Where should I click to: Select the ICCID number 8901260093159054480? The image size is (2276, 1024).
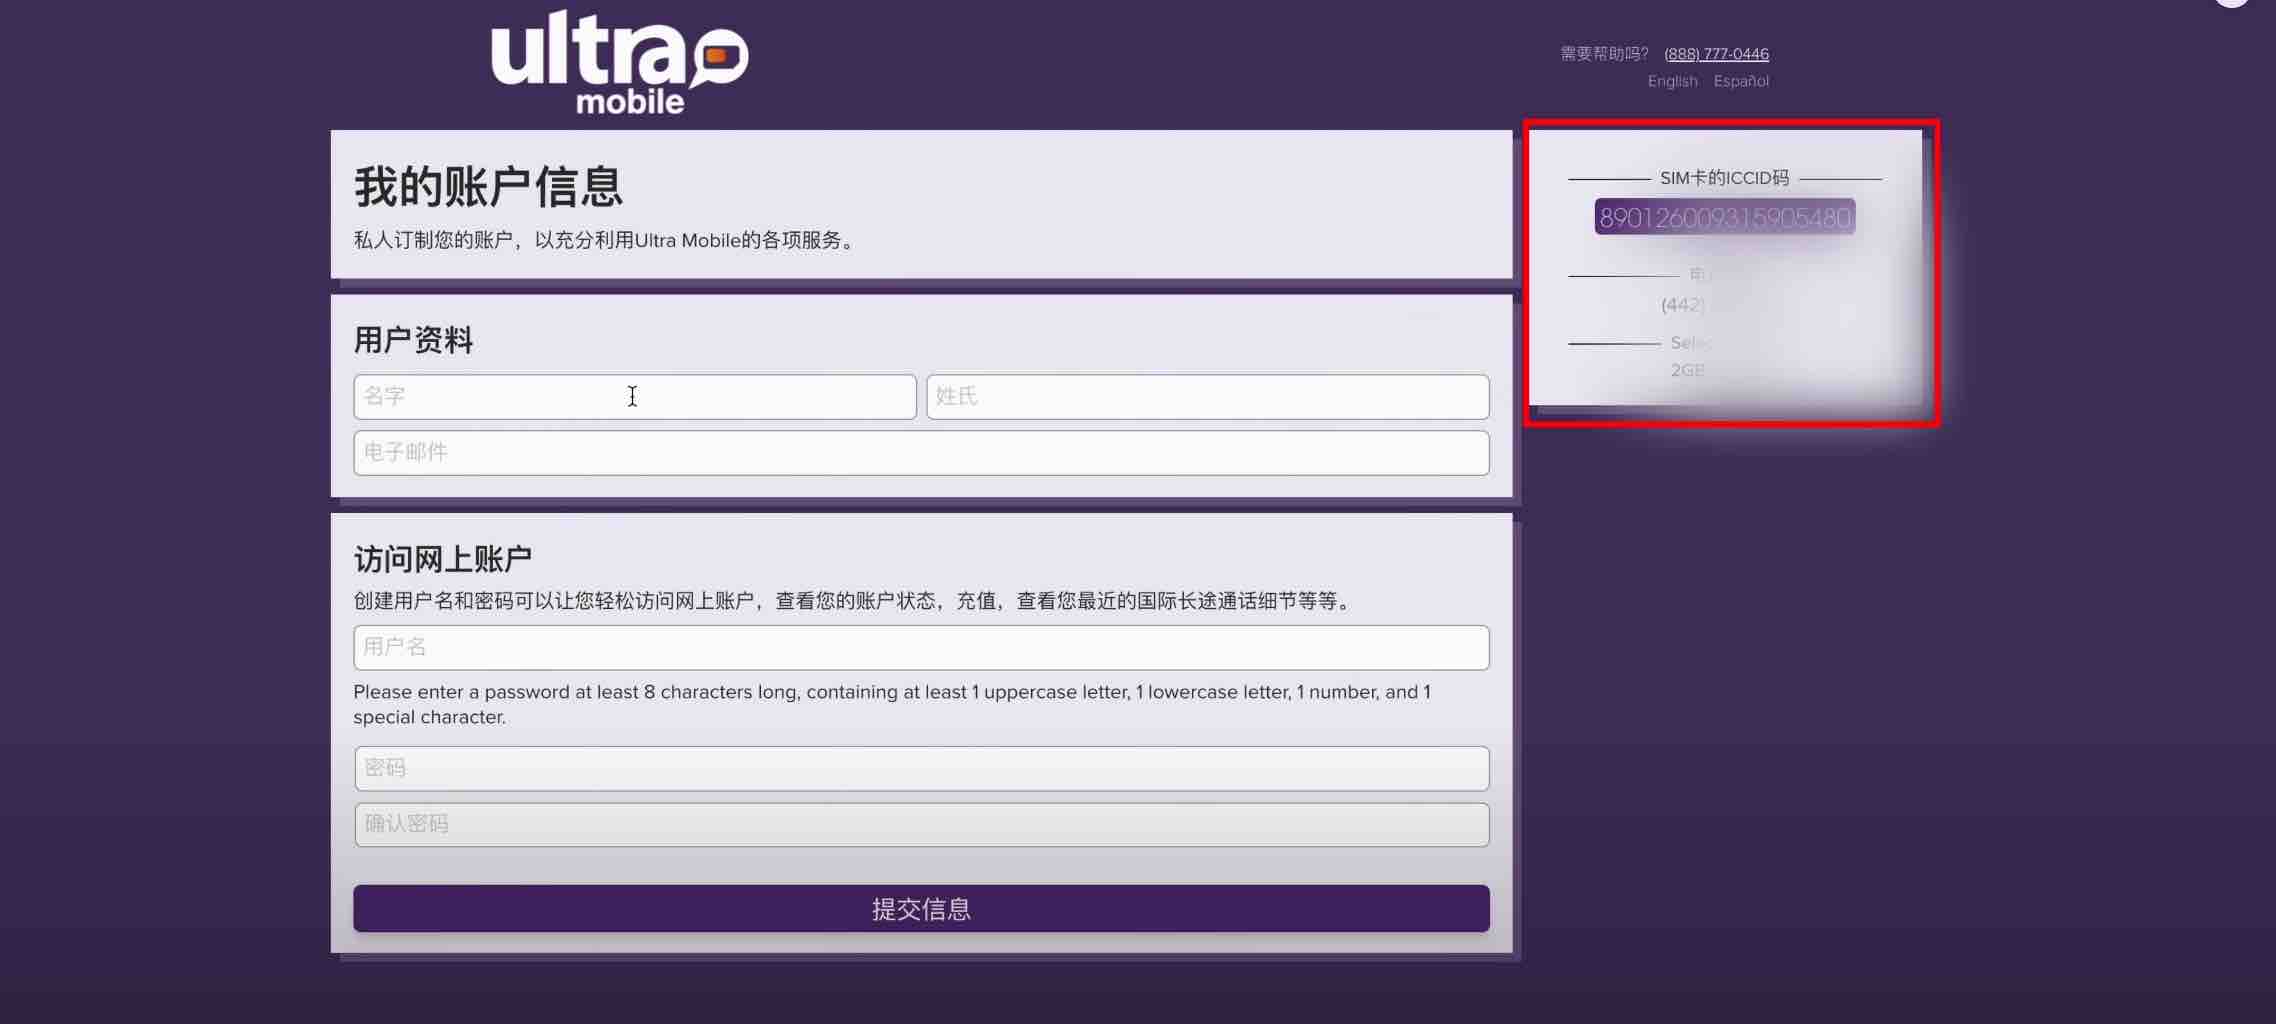[1725, 217]
